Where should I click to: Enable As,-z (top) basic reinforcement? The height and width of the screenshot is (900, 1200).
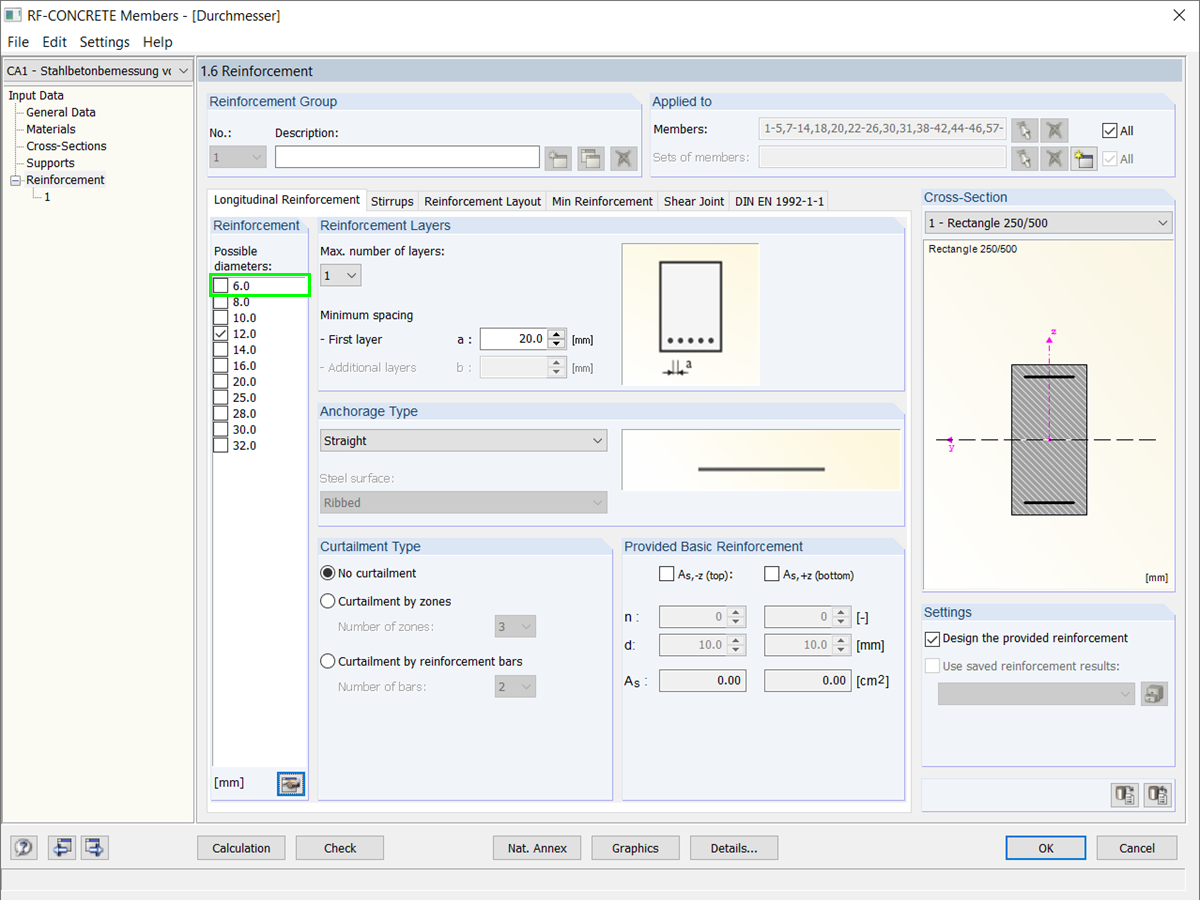[667, 574]
